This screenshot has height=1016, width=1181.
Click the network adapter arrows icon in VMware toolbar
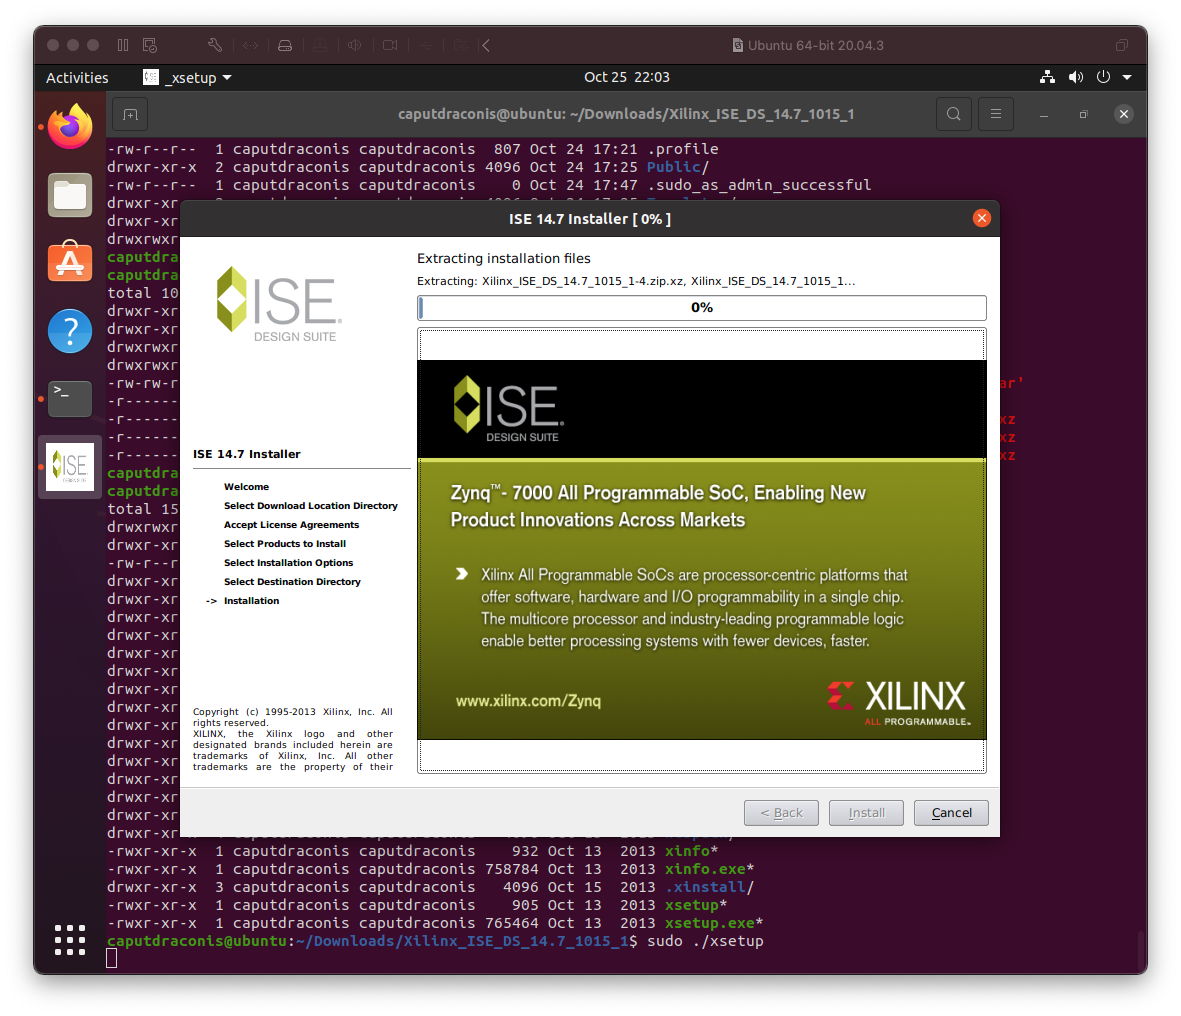point(251,45)
